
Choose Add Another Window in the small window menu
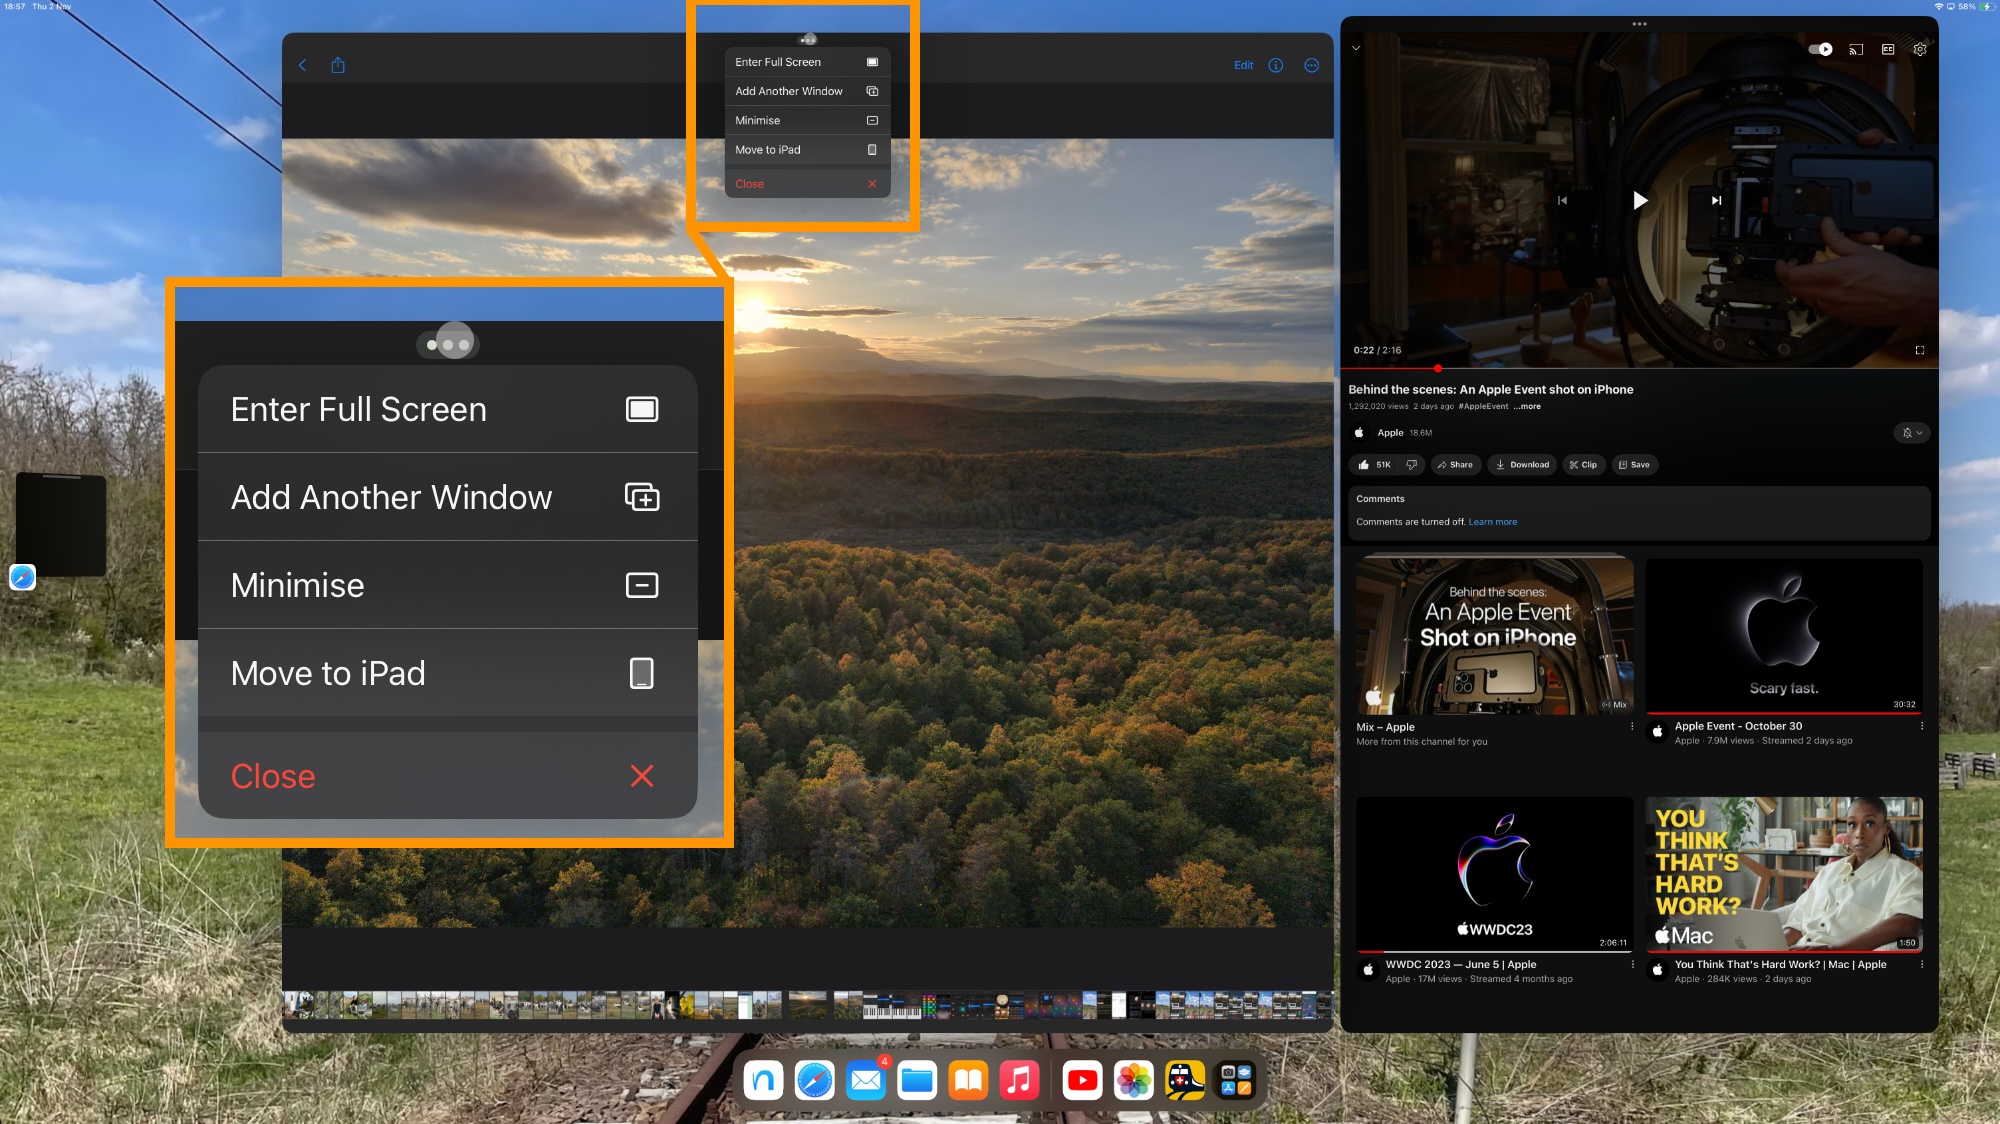point(807,91)
